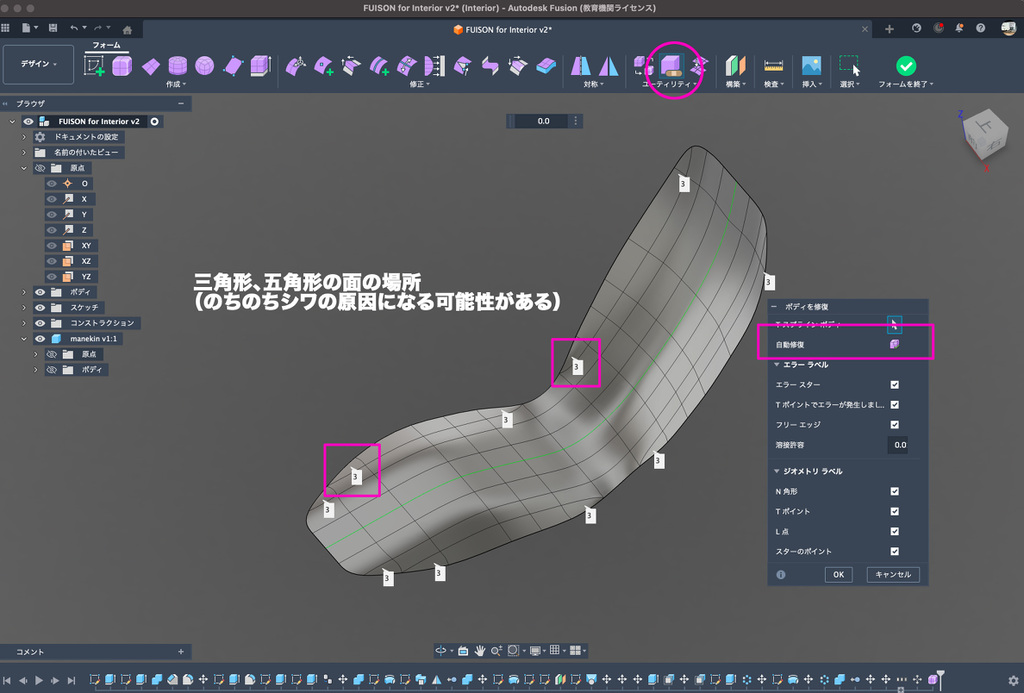Expand the スケッチ folder in browser
This screenshot has width=1024, height=693.
(24, 307)
